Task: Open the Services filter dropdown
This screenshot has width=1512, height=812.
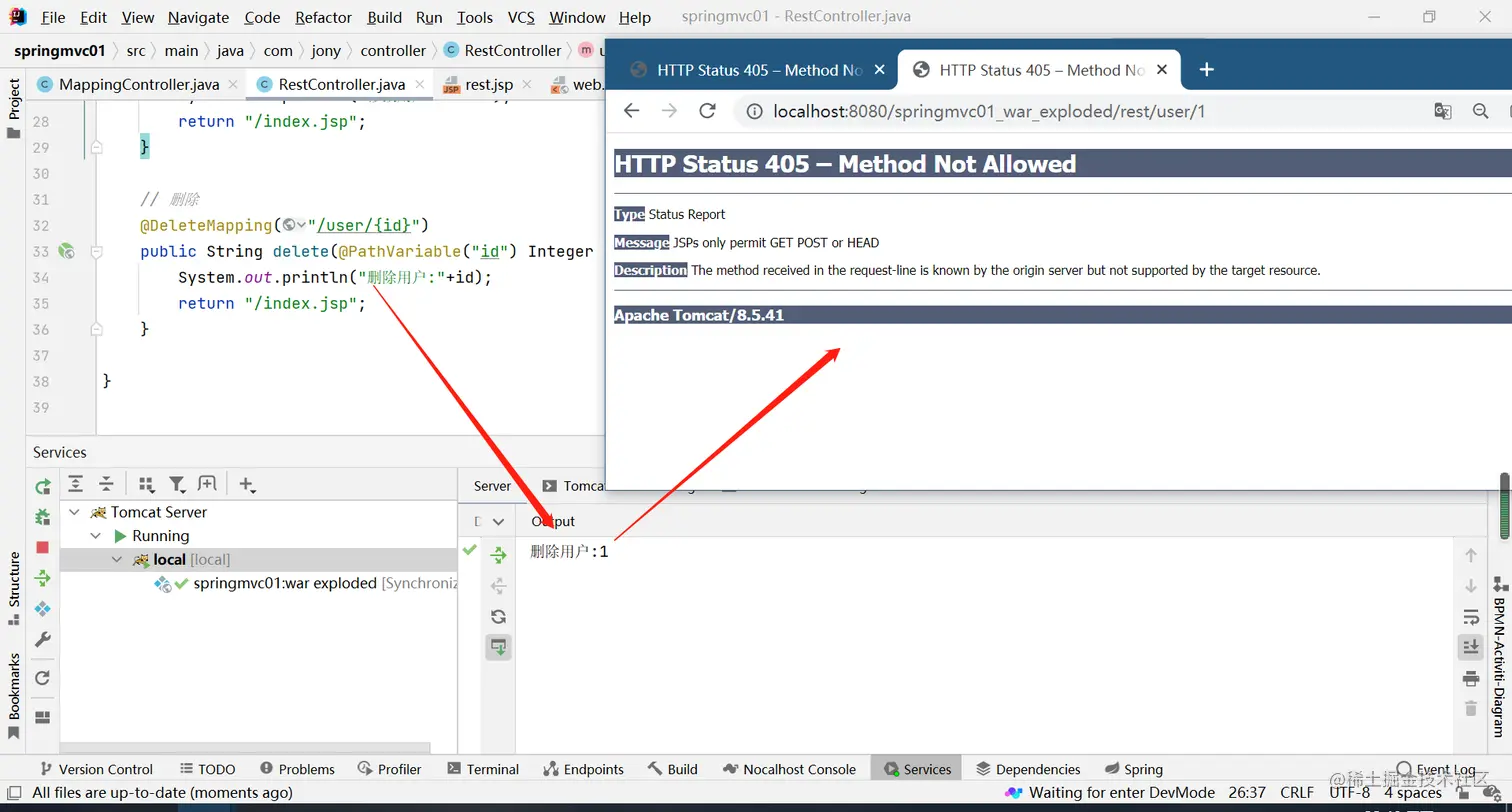Action: [177, 485]
